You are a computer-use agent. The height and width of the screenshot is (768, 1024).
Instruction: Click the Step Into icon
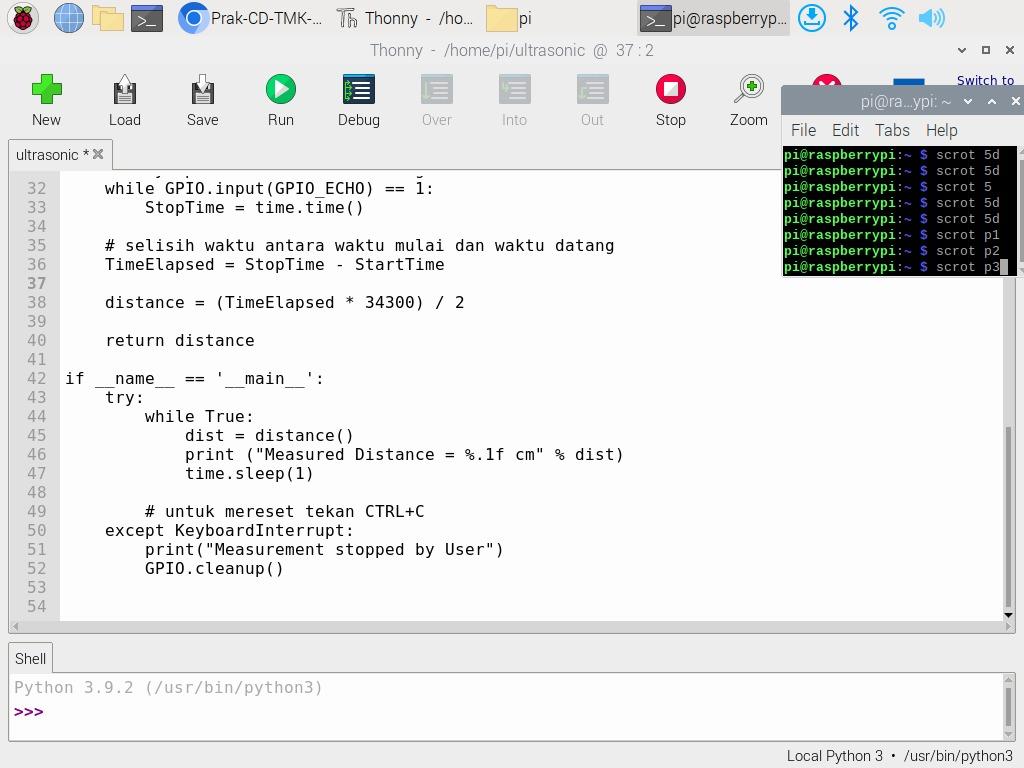515,89
